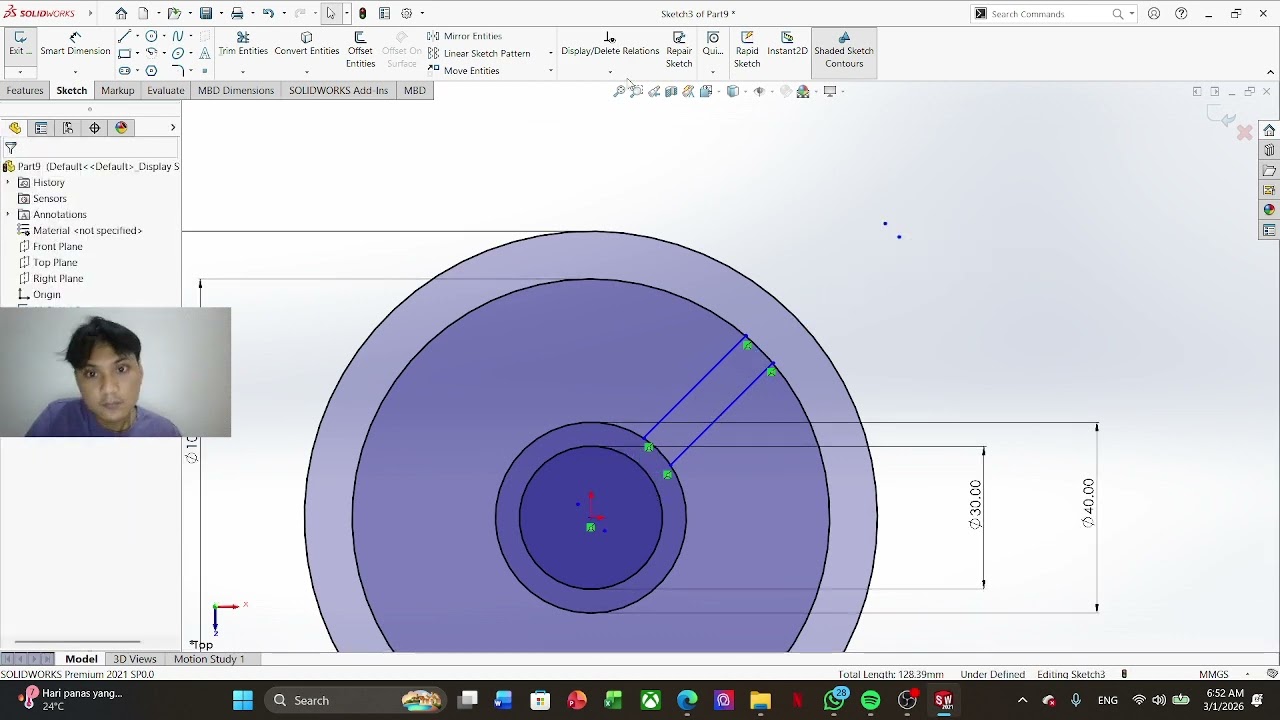The width and height of the screenshot is (1280, 720).
Task: Select the Circle sketch tool
Action: tap(151, 36)
